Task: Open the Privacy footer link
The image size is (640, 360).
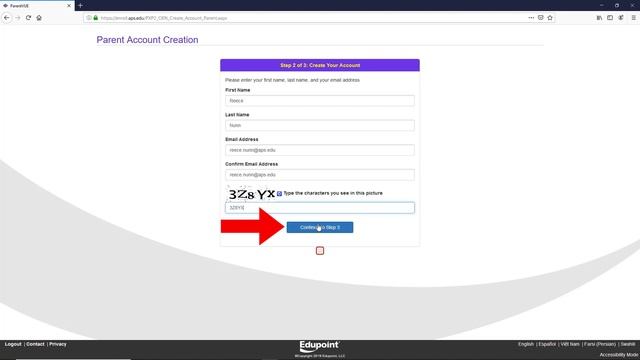Action: click(58, 344)
